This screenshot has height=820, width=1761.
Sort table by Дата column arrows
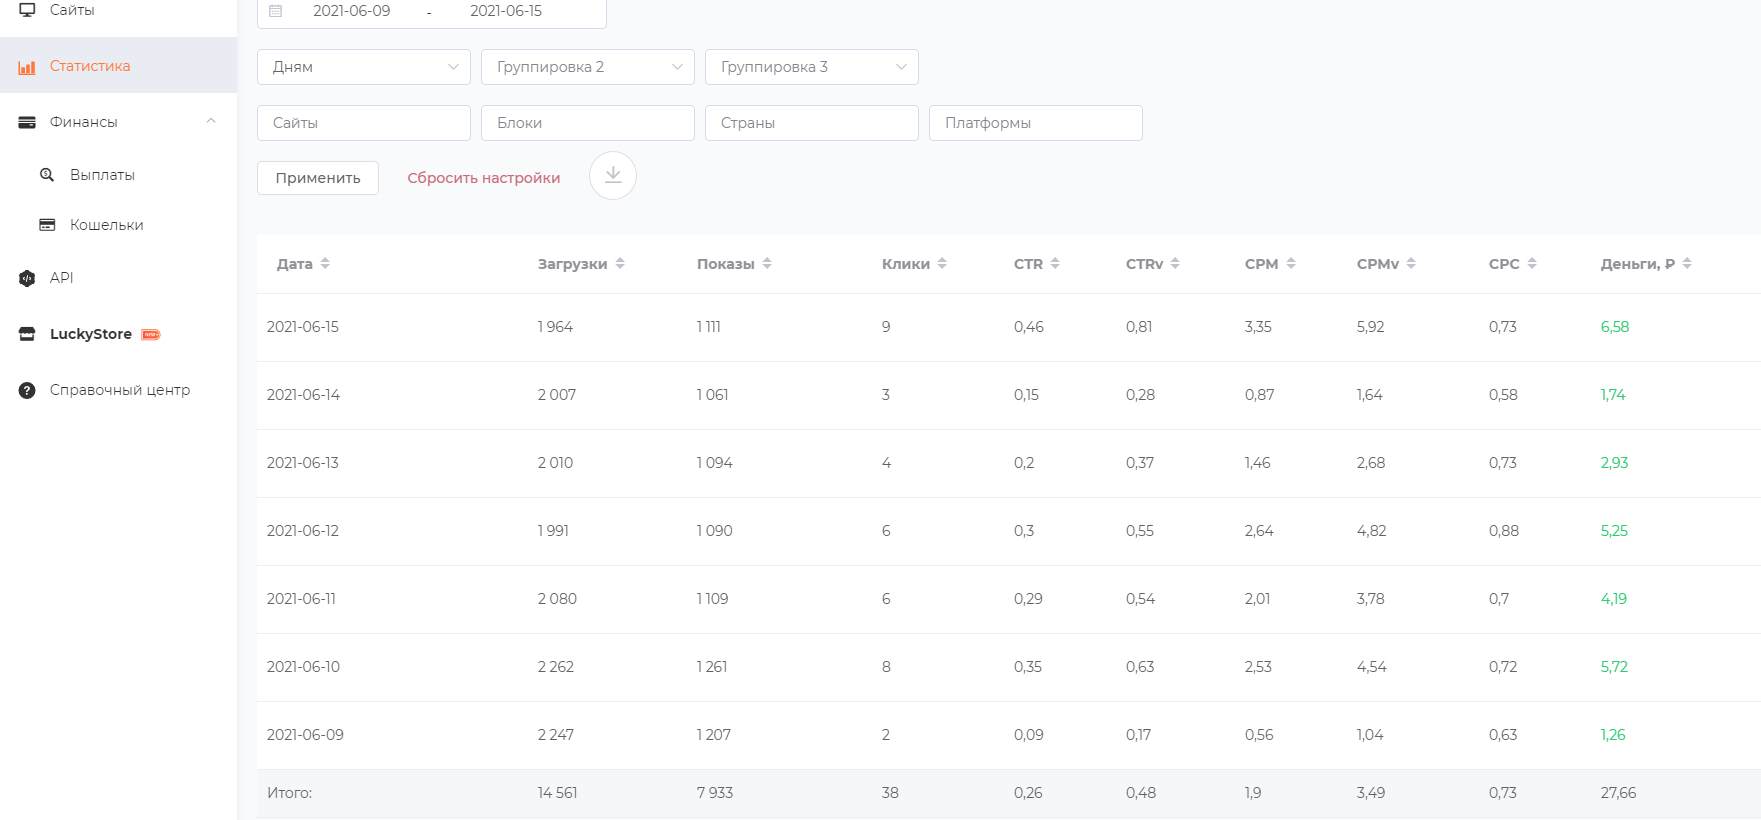[325, 264]
